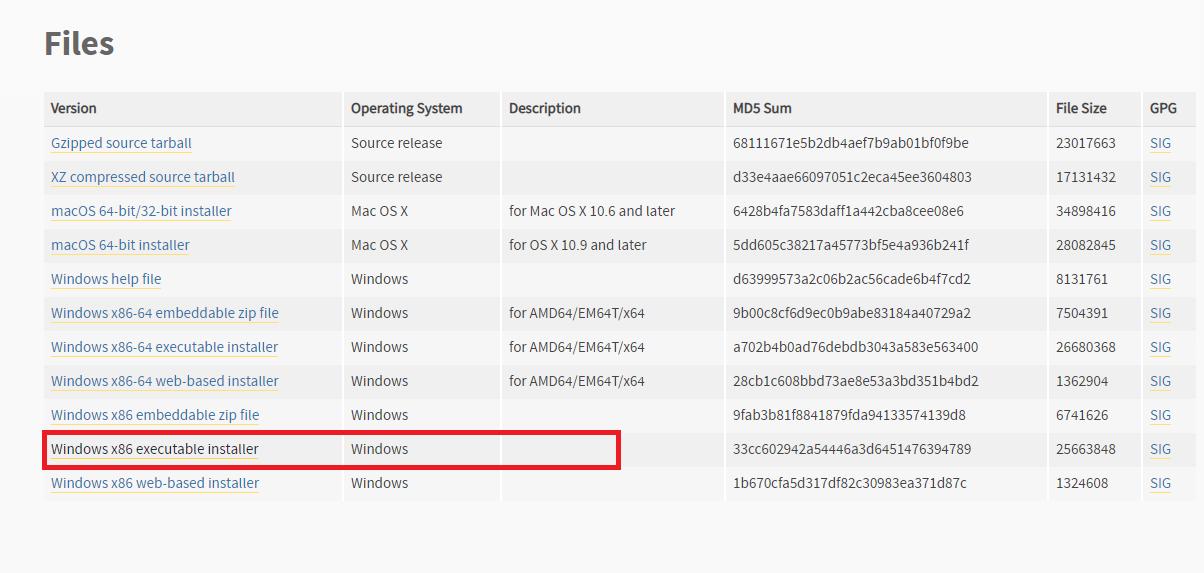
Task: Download Windows x86 embeddable zip file
Action: click(155, 415)
